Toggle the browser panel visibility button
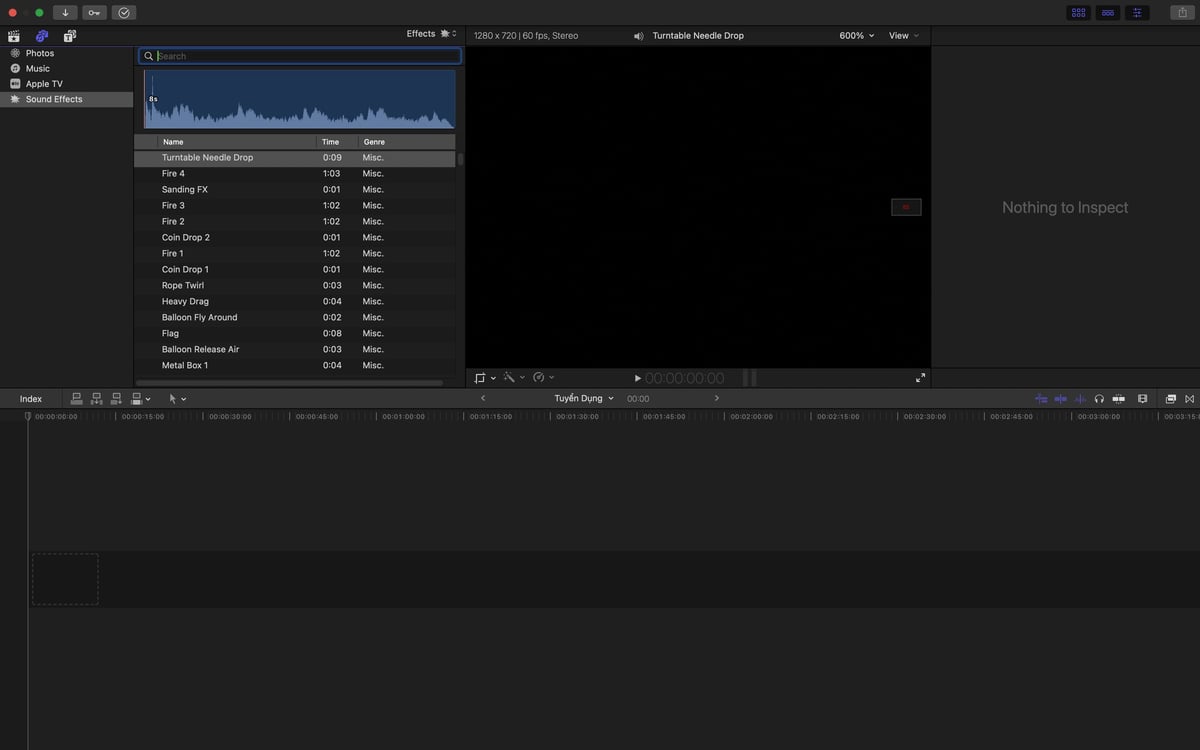This screenshot has height=750, width=1200. pos(1078,13)
